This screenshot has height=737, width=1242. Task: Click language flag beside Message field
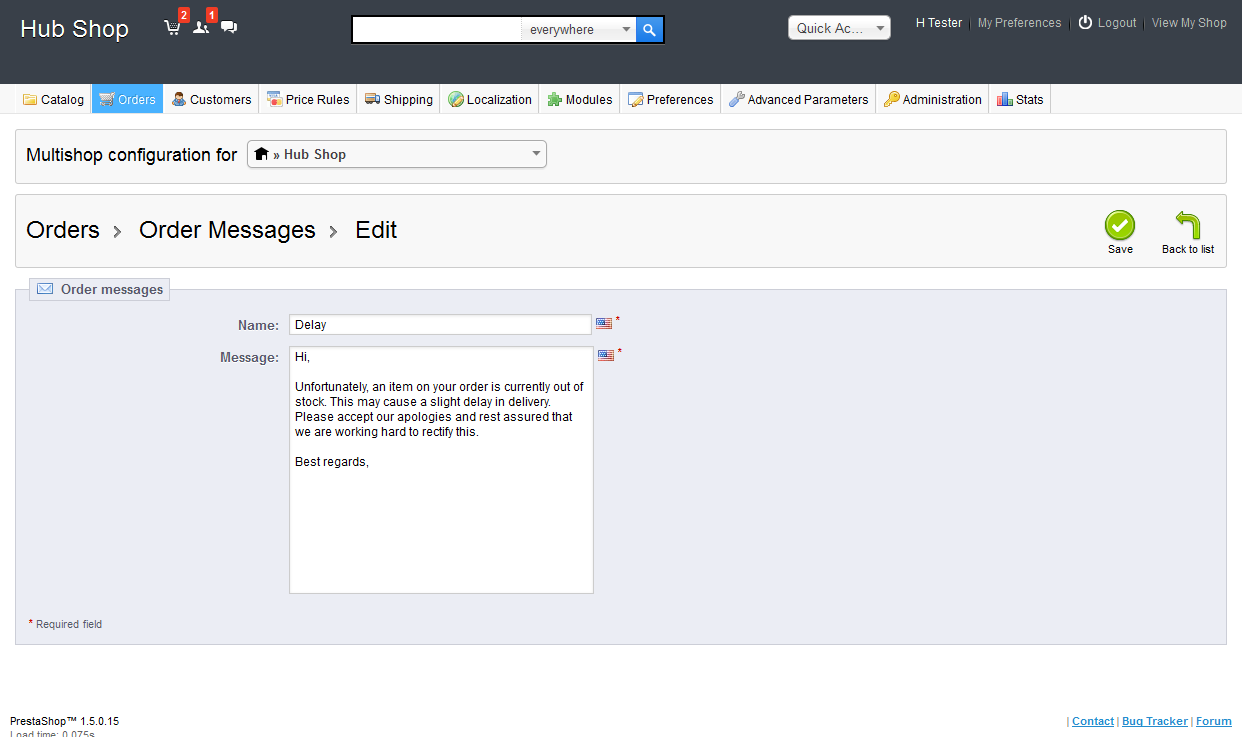[x=606, y=356]
